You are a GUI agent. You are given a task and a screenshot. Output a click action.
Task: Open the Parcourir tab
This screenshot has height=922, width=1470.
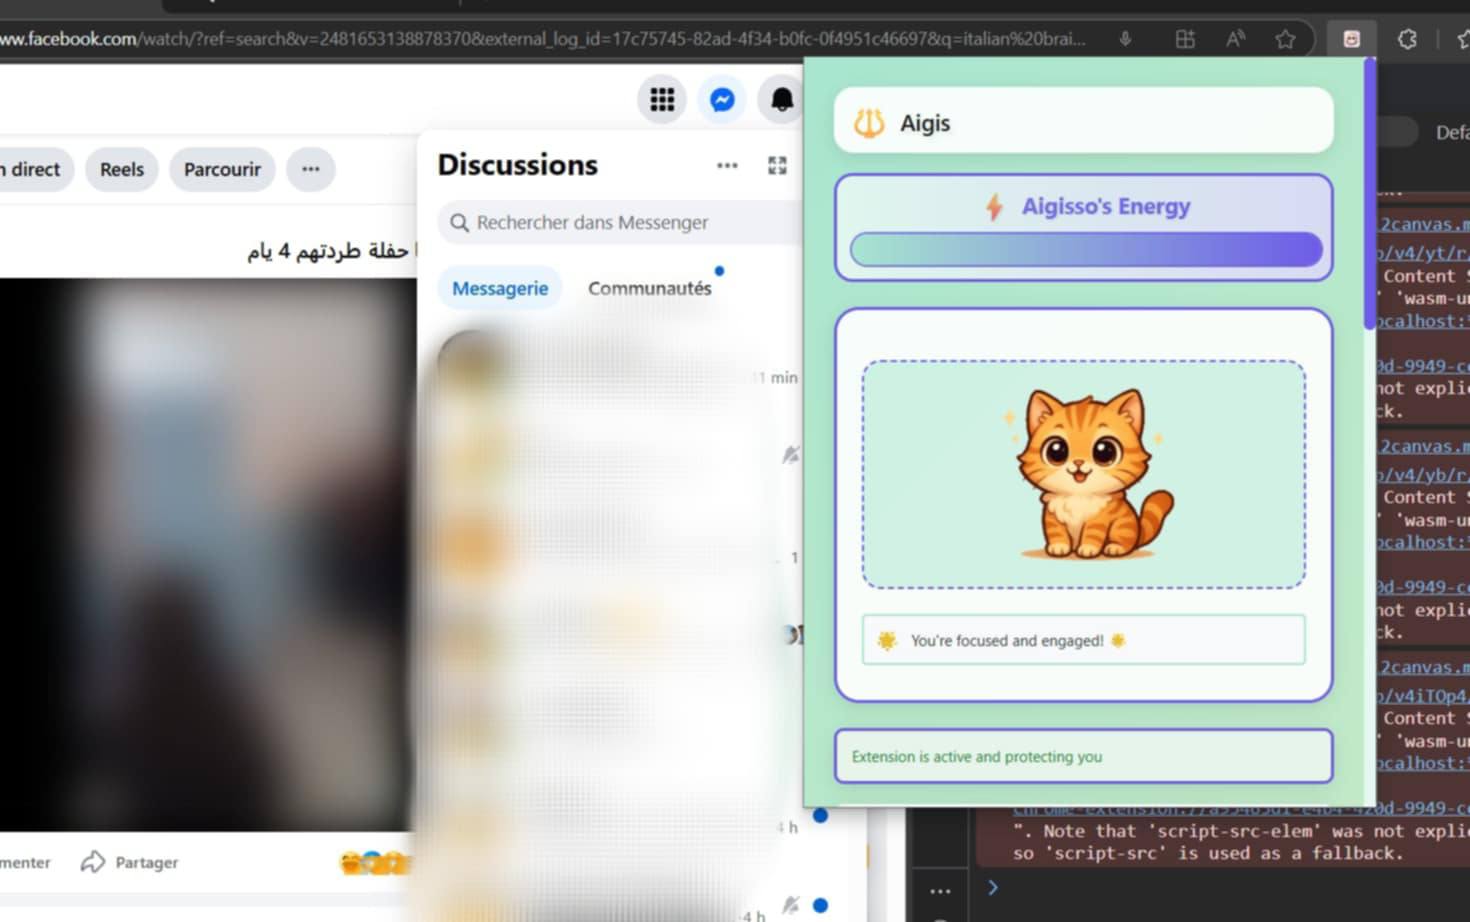[x=222, y=169]
